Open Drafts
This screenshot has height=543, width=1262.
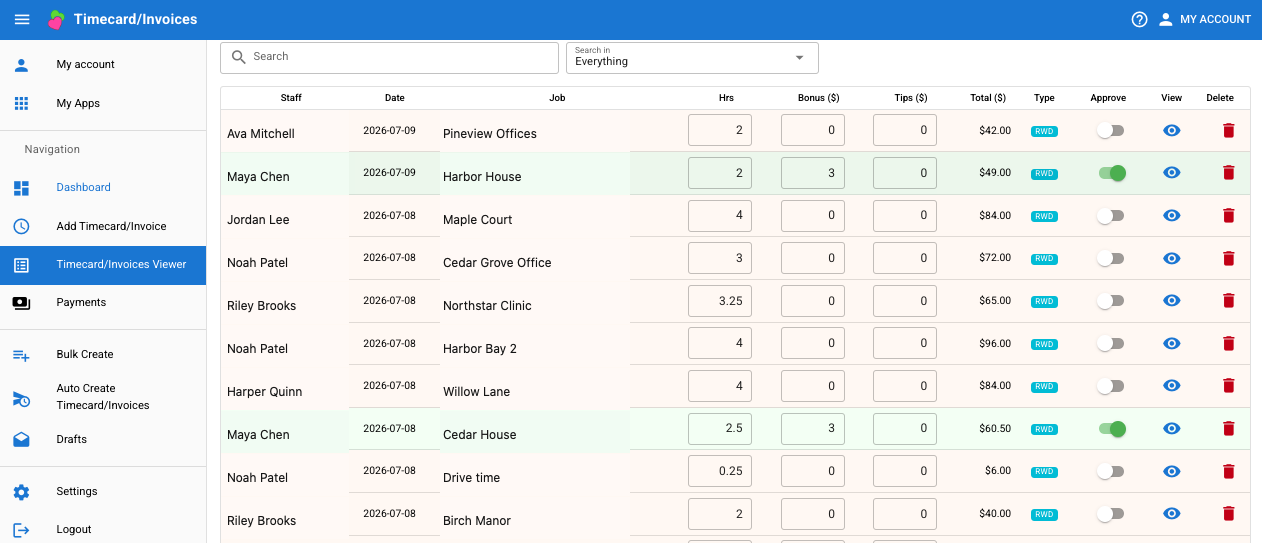coord(103,440)
